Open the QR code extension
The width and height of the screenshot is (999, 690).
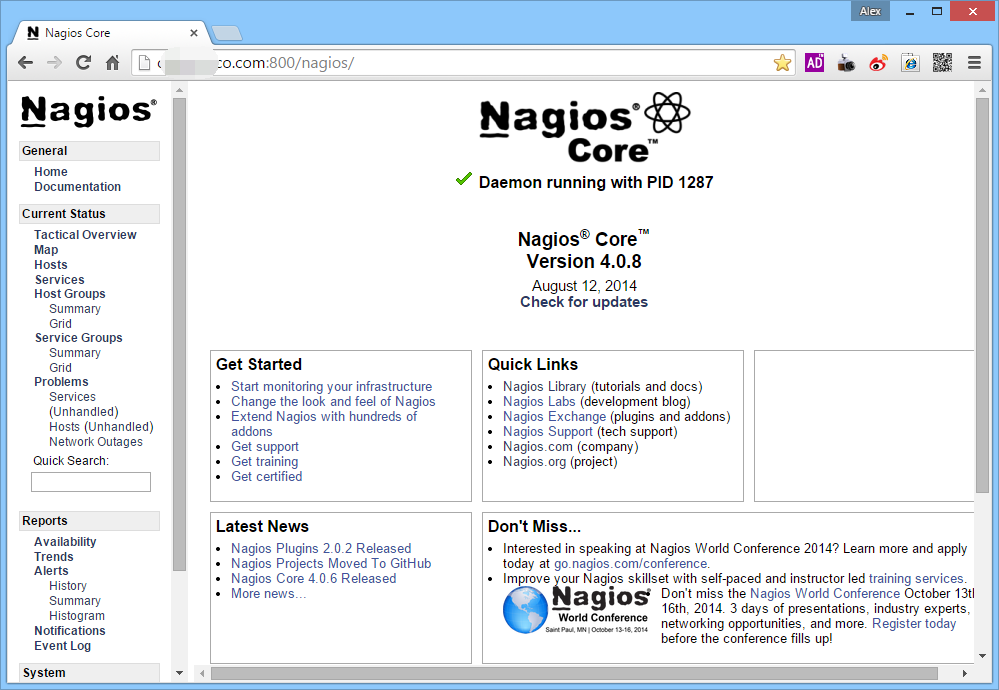942,62
